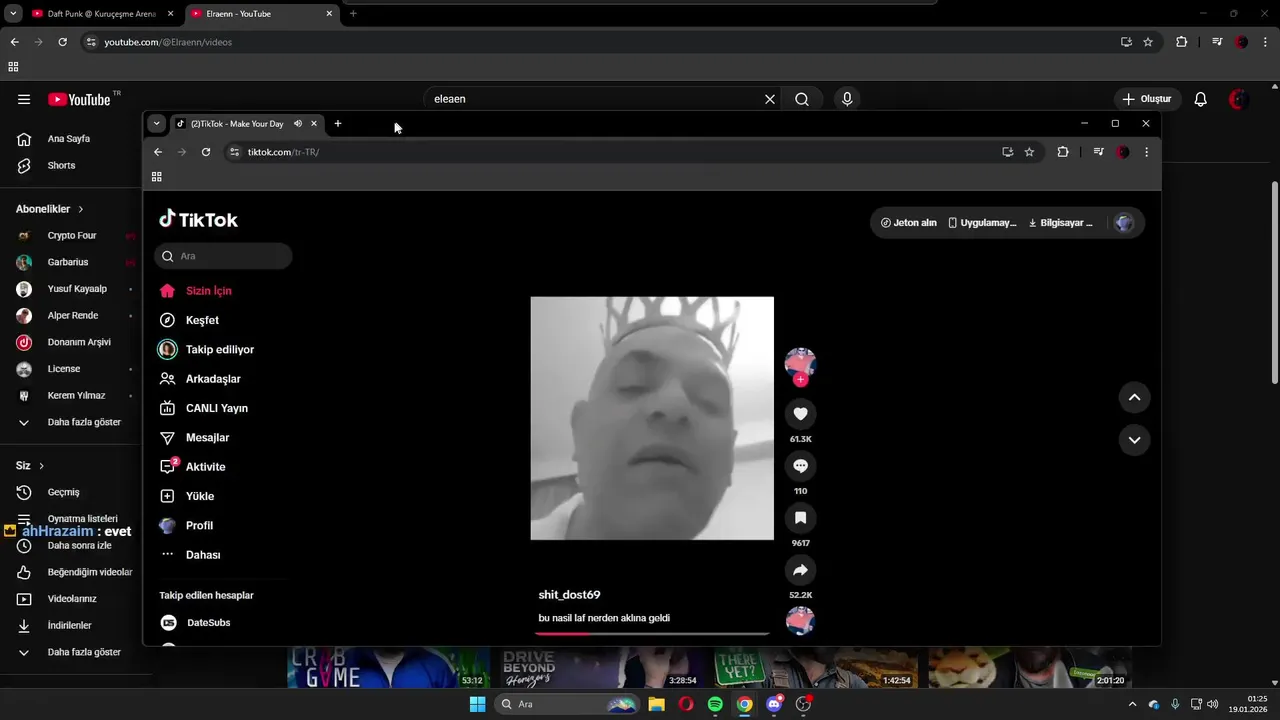Open the apps grid in TikTok window bookmarks bar

point(157,177)
